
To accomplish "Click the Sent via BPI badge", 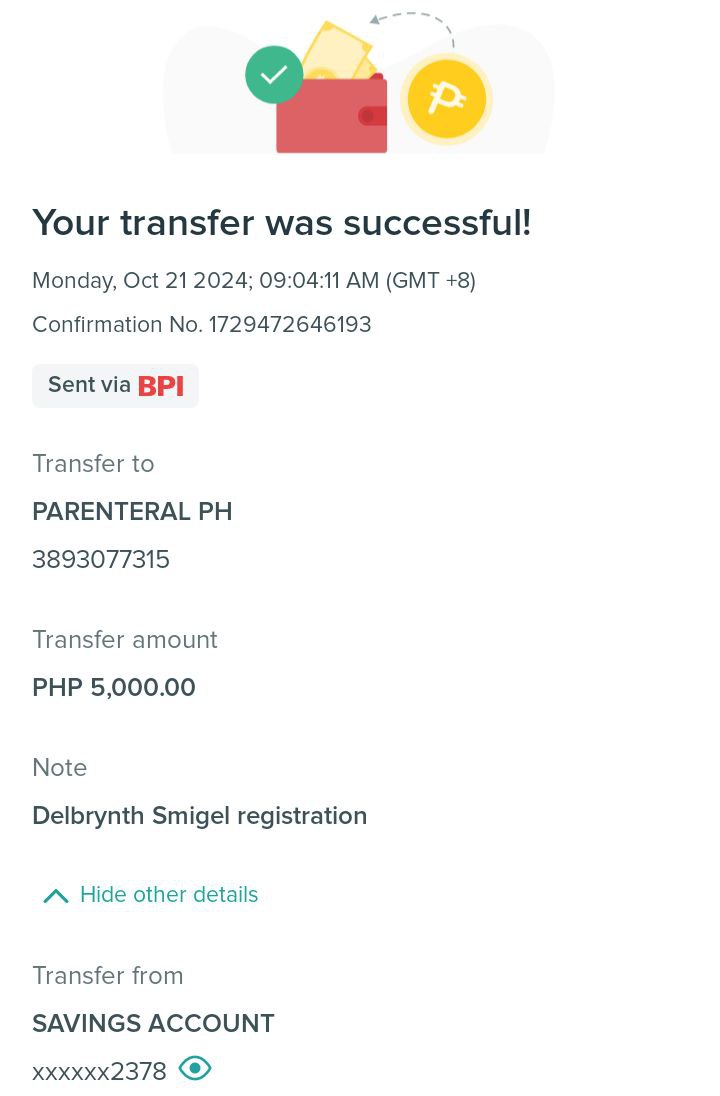I will coord(115,386).
